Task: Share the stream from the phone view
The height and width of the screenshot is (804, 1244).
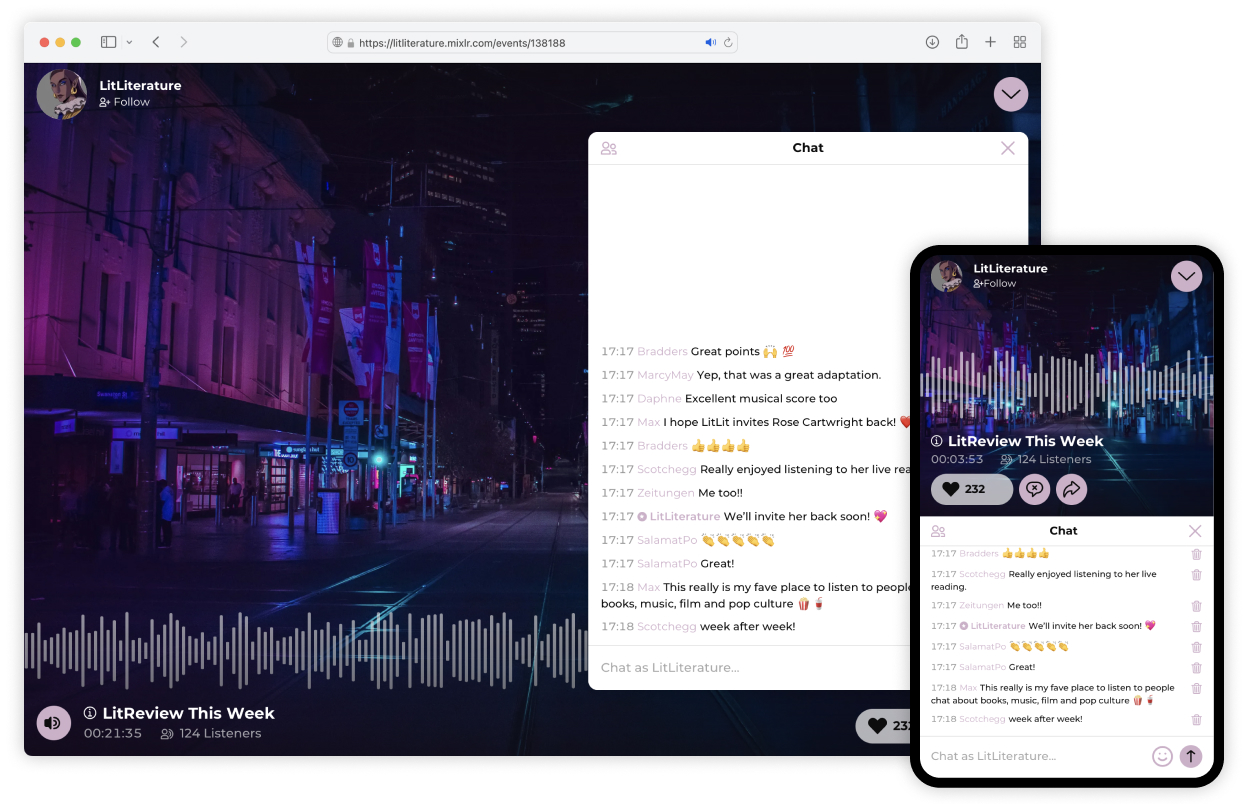Action: pyautogui.click(x=1071, y=489)
